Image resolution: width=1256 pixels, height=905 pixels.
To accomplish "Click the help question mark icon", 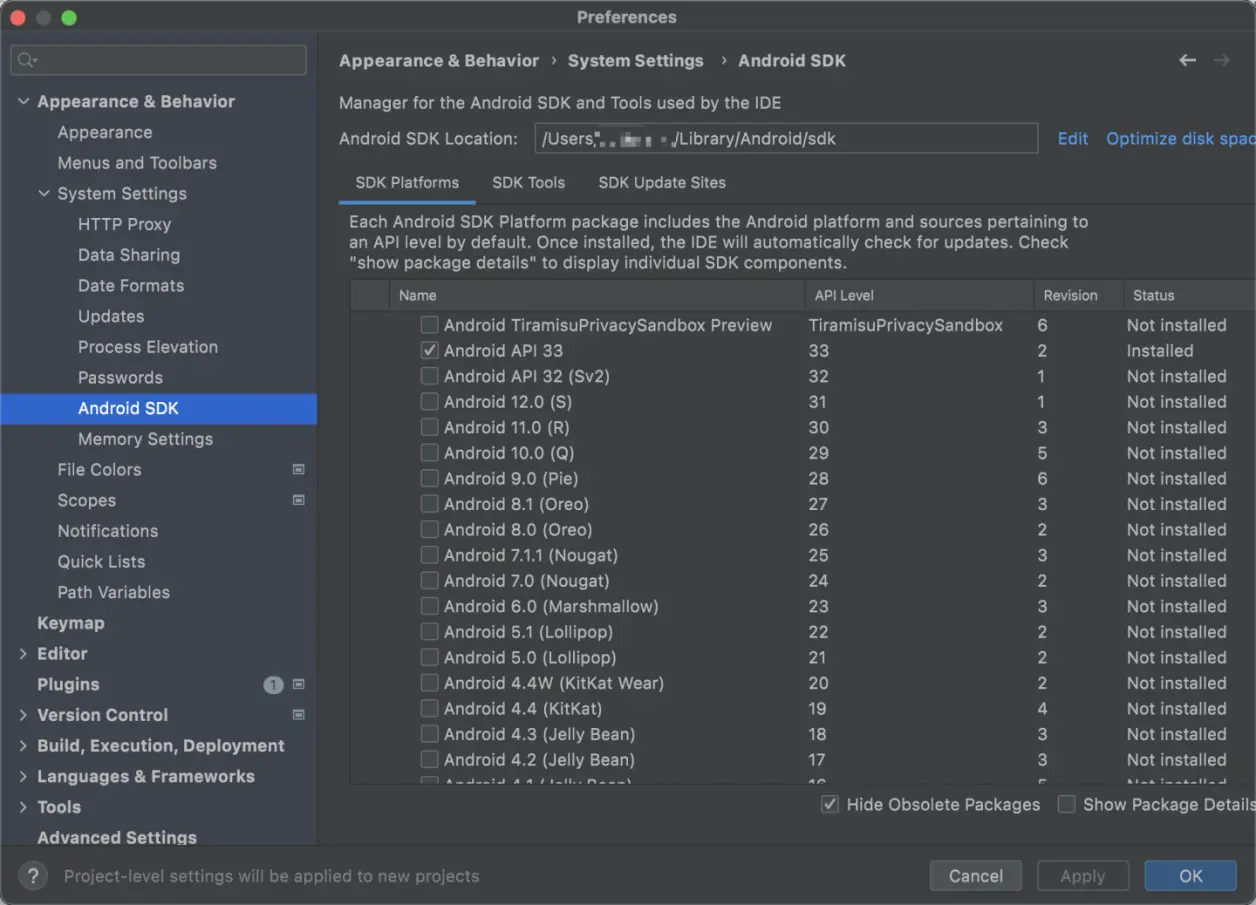I will coord(33,876).
